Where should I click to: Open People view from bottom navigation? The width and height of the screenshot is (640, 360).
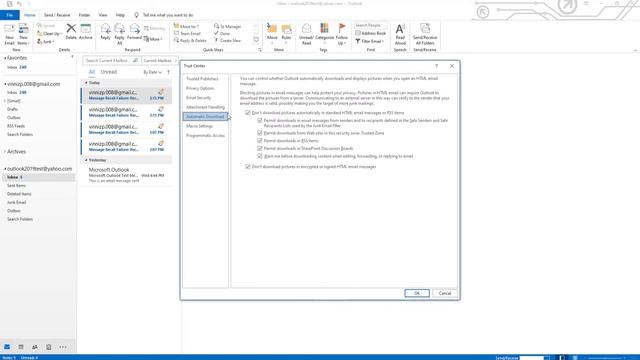[35, 347]
